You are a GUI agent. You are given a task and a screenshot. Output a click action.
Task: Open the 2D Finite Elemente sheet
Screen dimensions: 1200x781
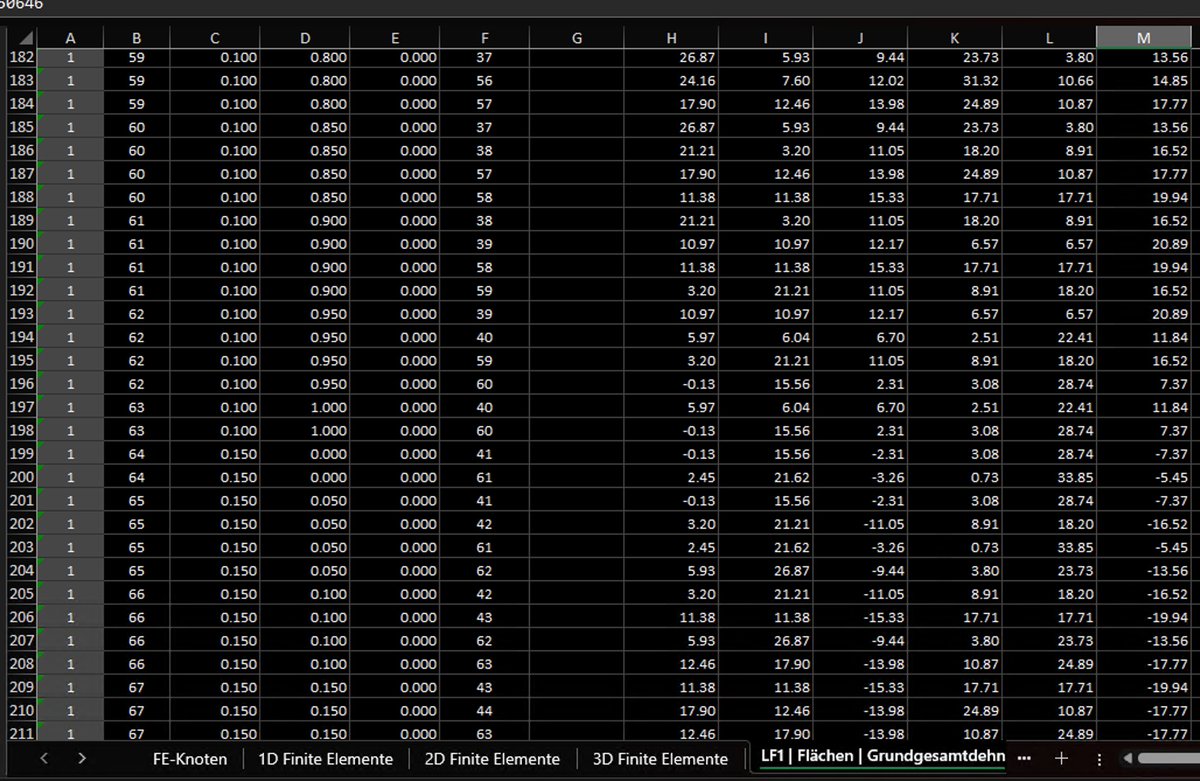[x=491, y=759]
